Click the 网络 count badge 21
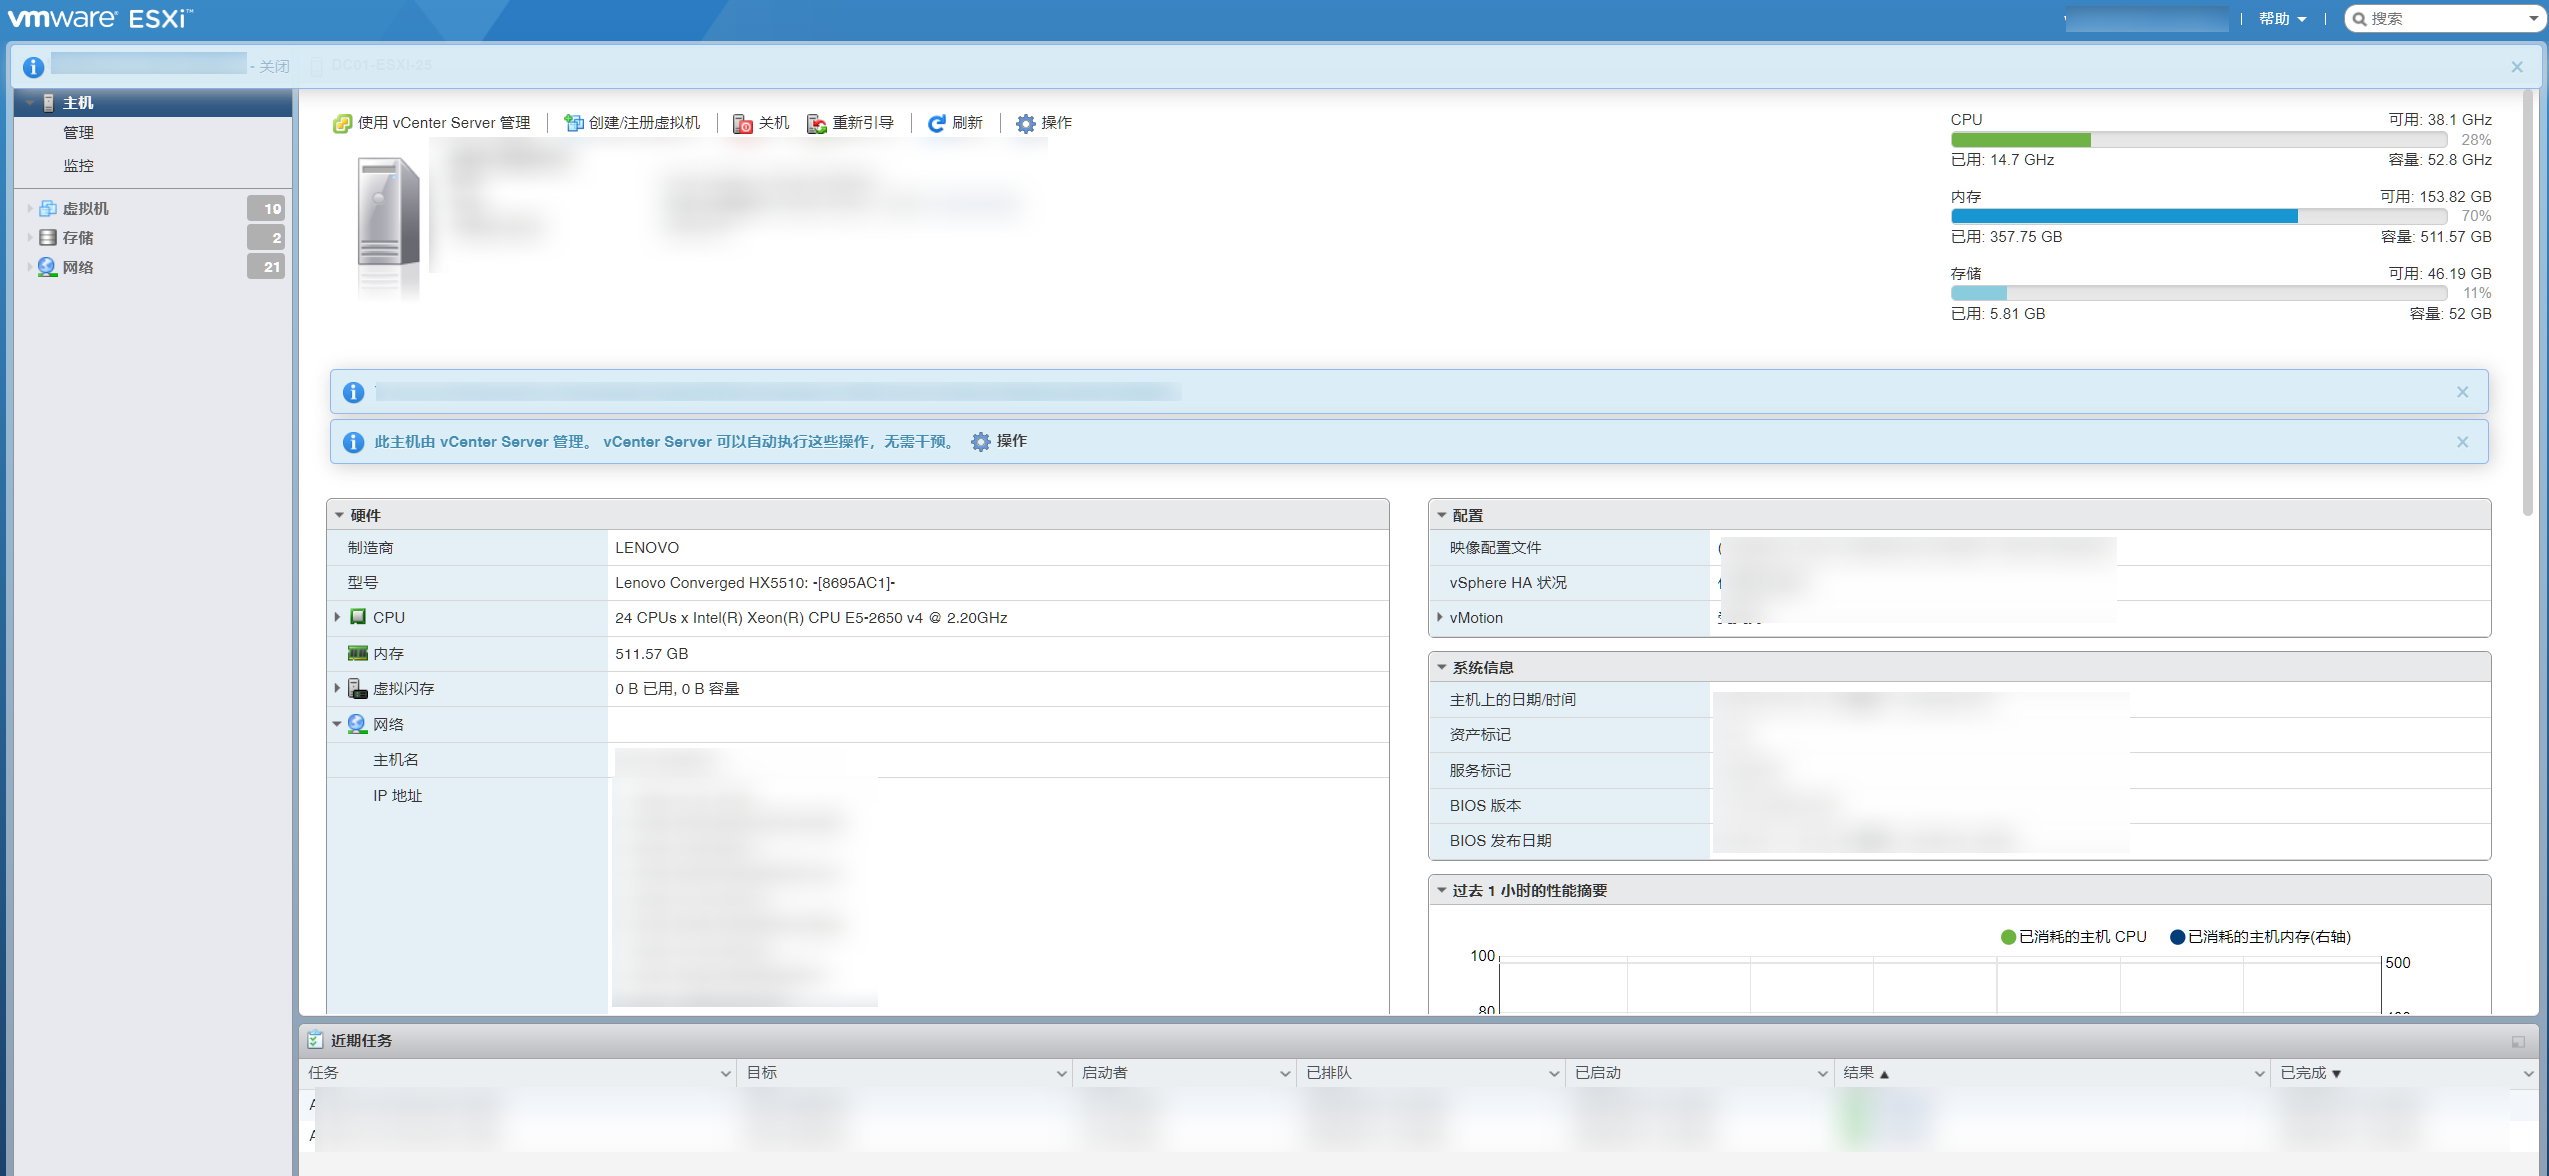The image size is (2549, 1176). [x=266, y=267]
